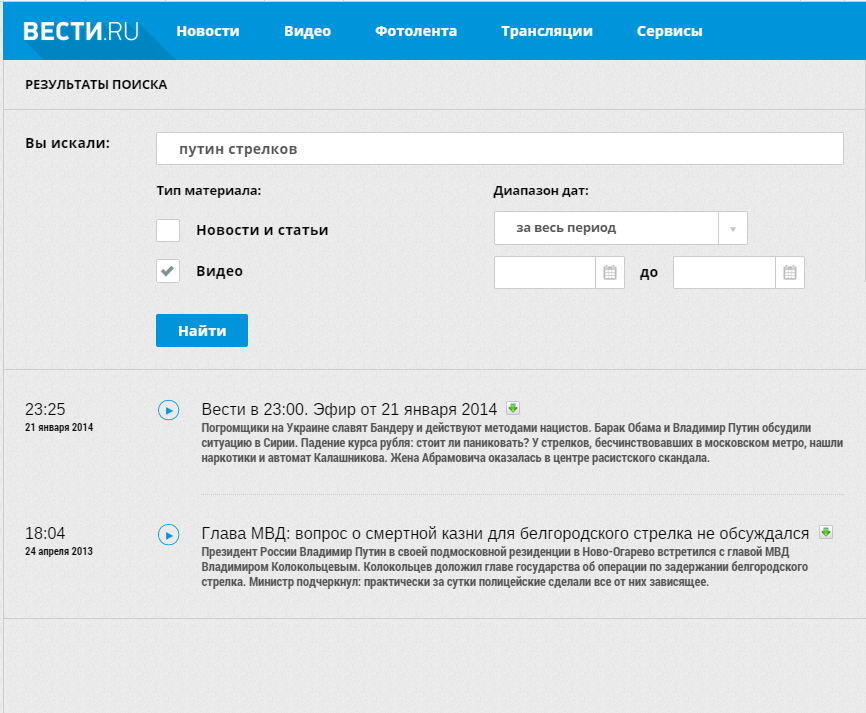Click the Тип материала label
Viewport: 866px width, 713px height.
tap(209, 191)
